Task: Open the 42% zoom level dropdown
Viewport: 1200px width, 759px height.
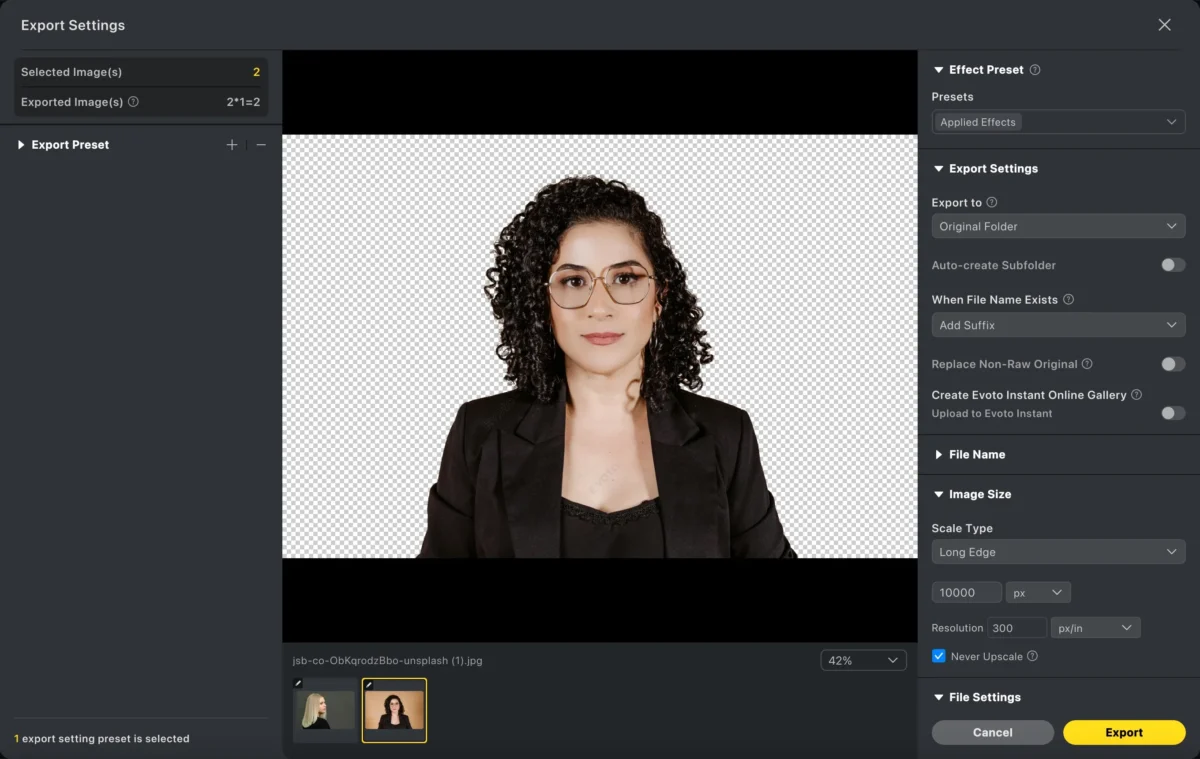Action: coord(863,660)
